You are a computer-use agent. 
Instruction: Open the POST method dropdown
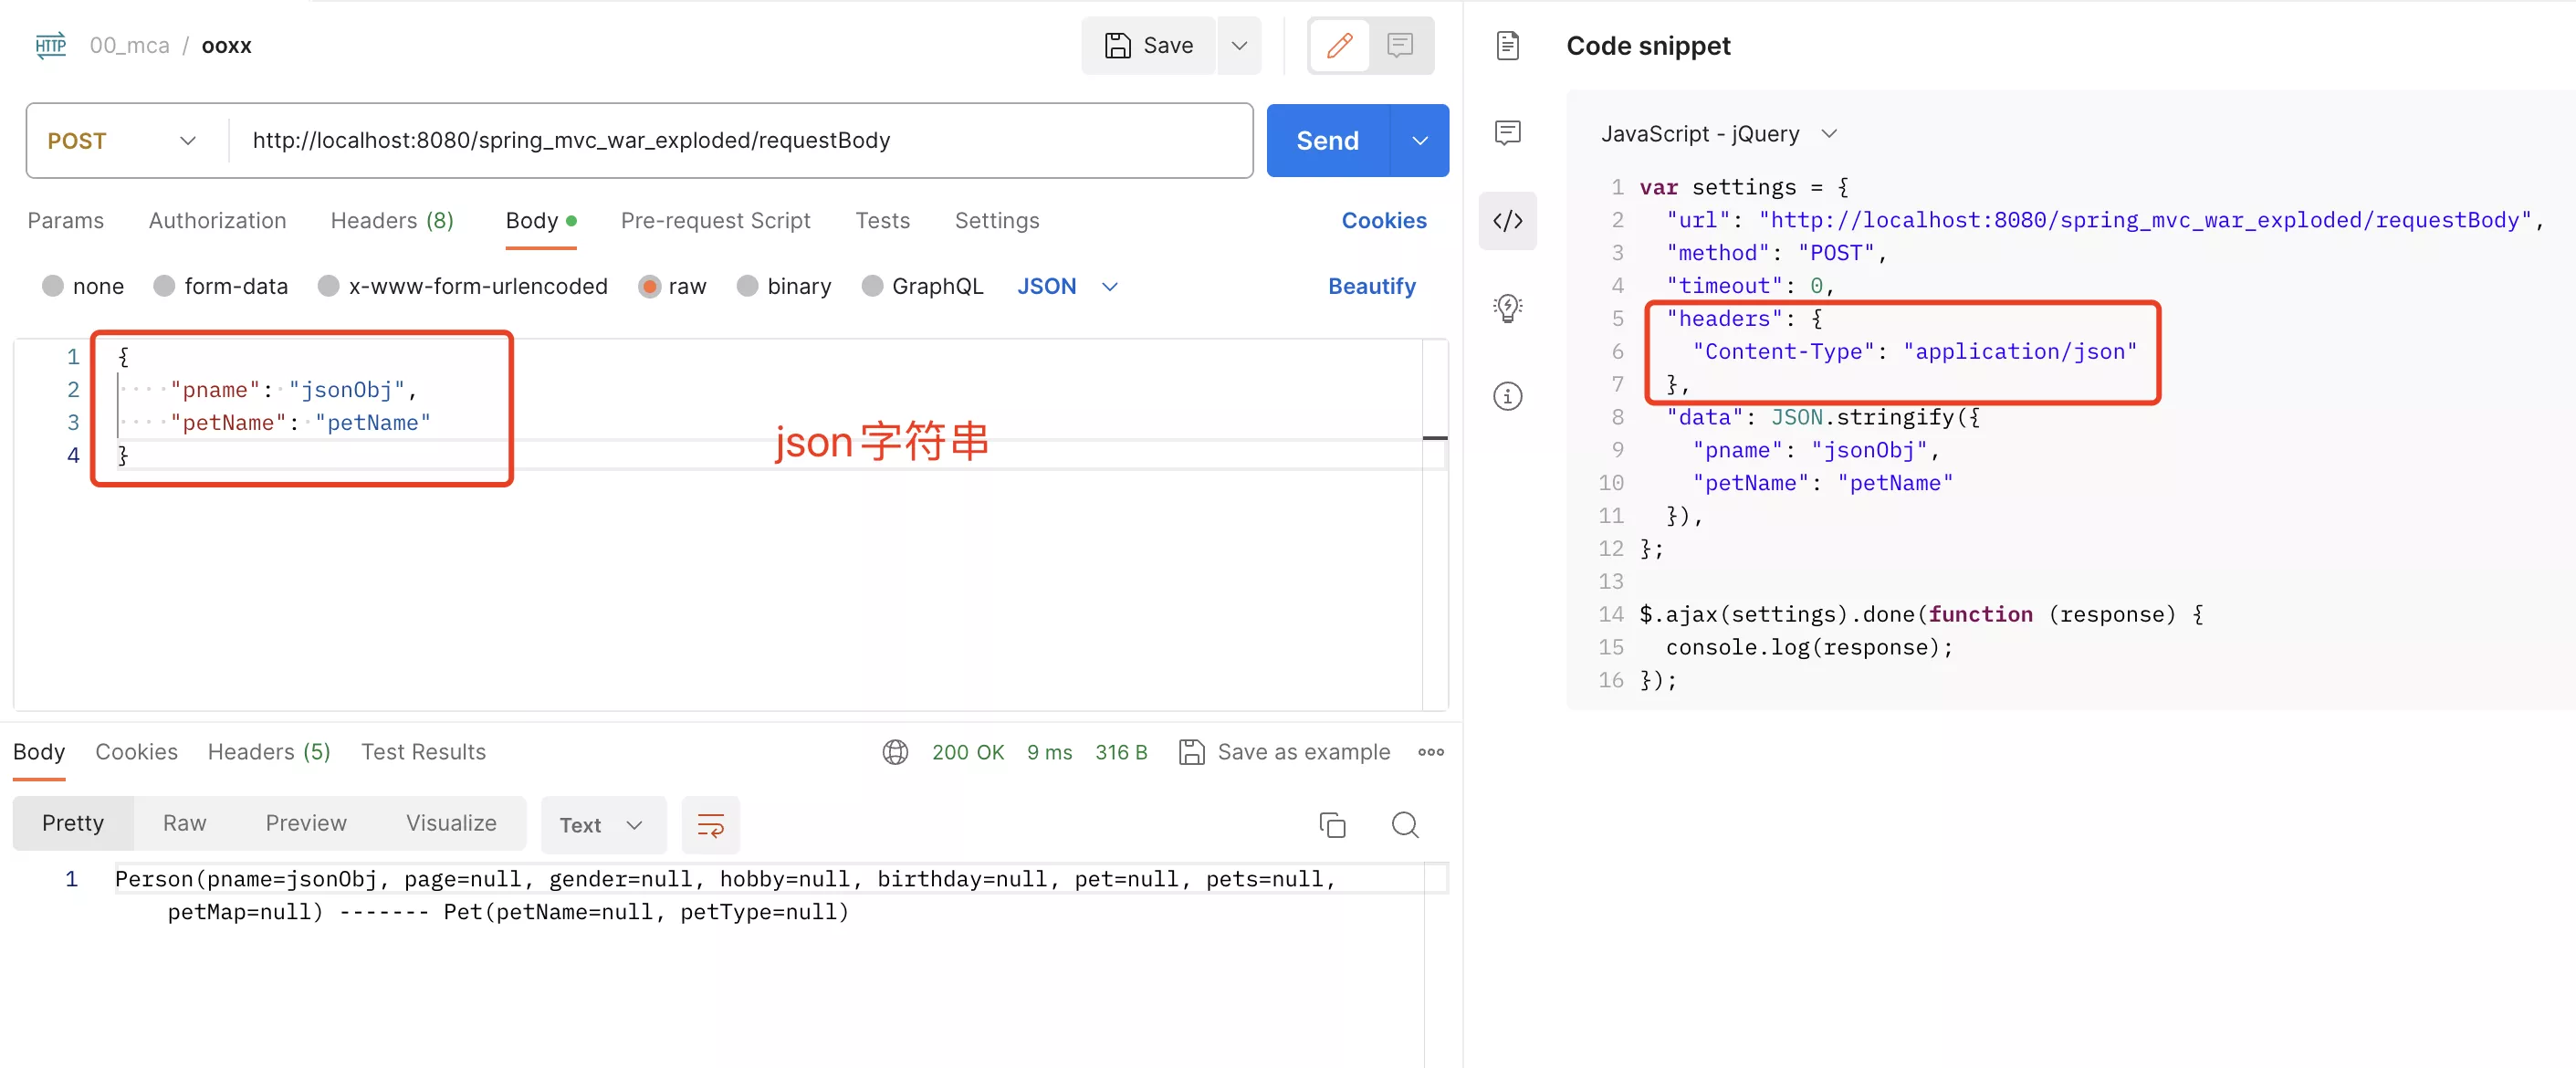pos(122,141)
